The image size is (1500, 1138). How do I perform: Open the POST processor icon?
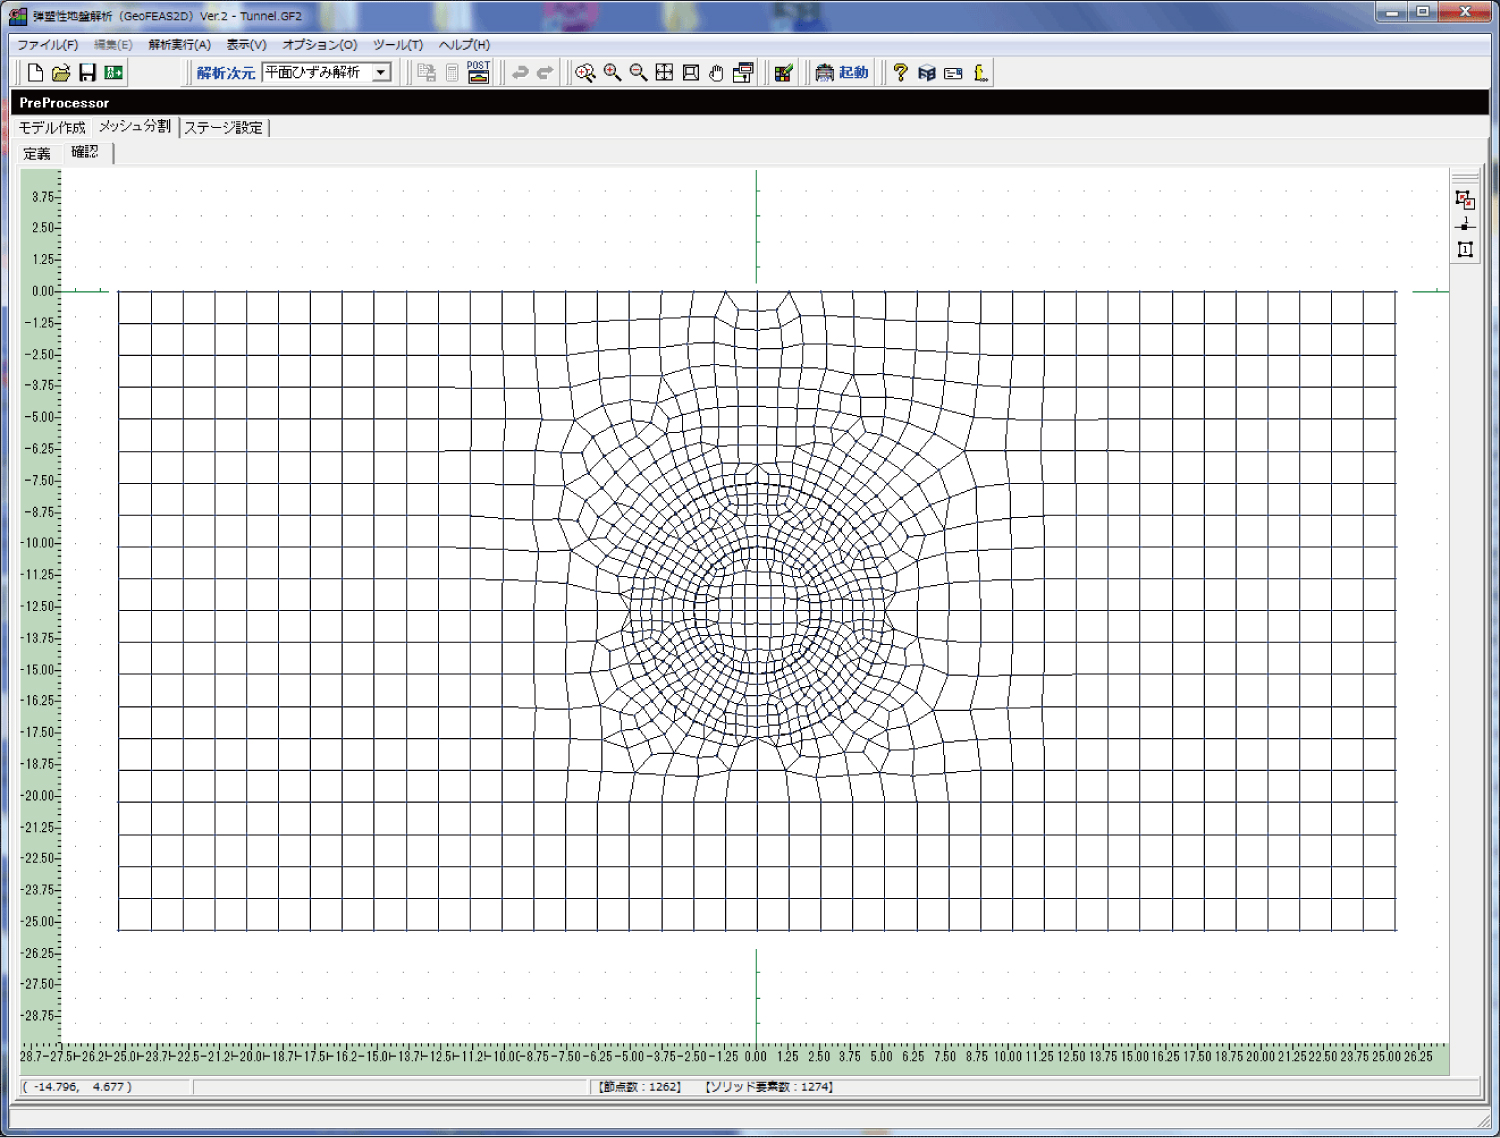[478, 72]
